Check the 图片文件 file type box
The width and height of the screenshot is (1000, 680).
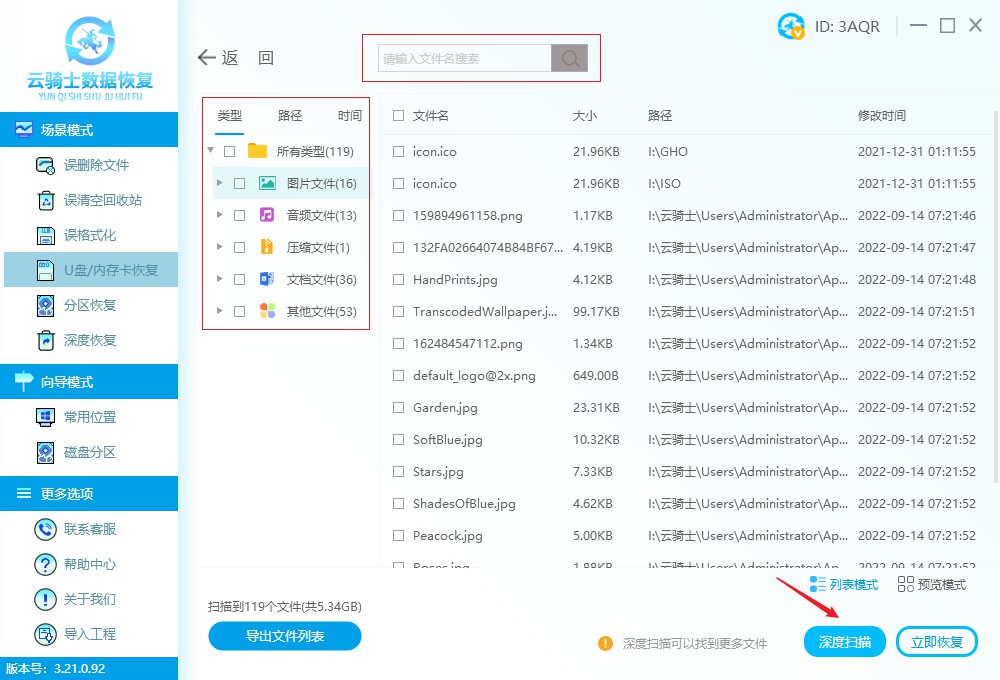pyautogui.click(x=238, y=183)
